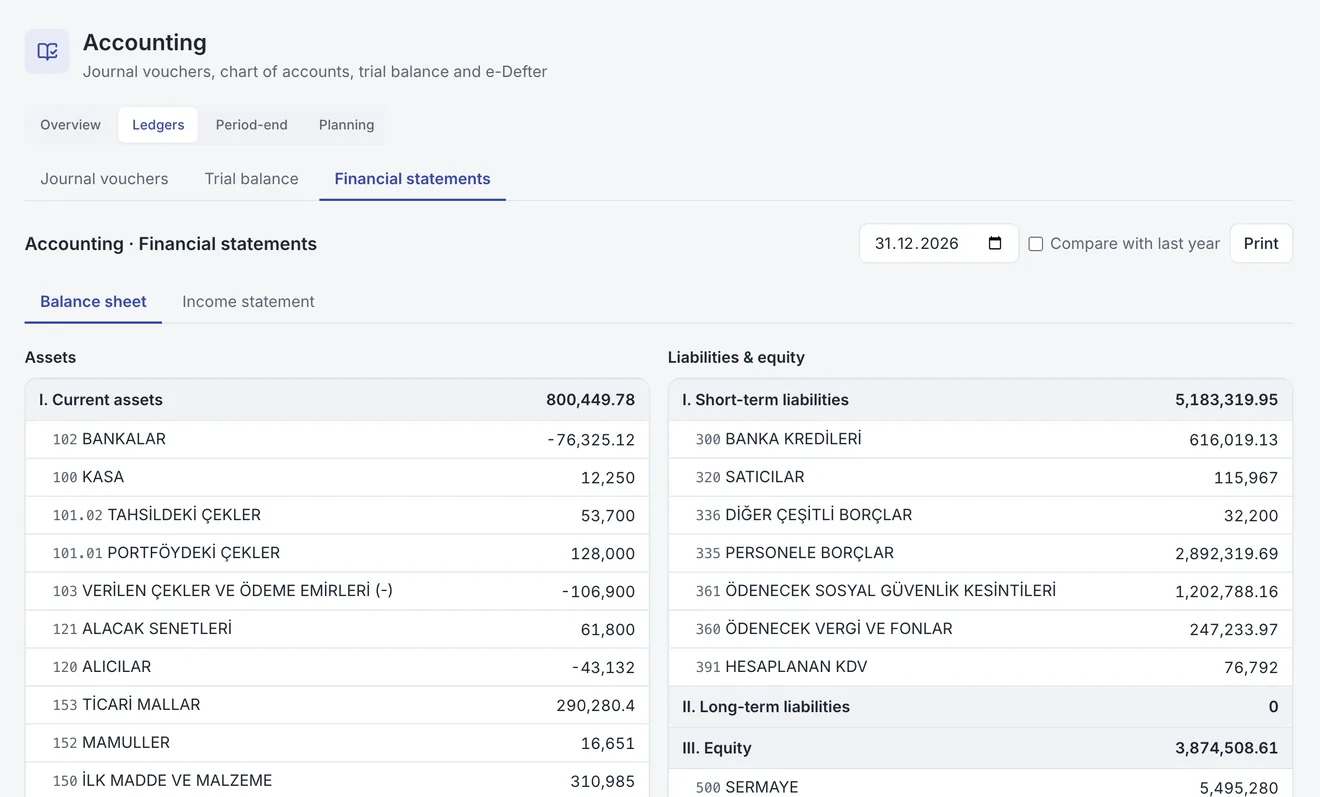Switch to Income statement view
Screen dimensions: 1320x797
click(x=248, y=302)
